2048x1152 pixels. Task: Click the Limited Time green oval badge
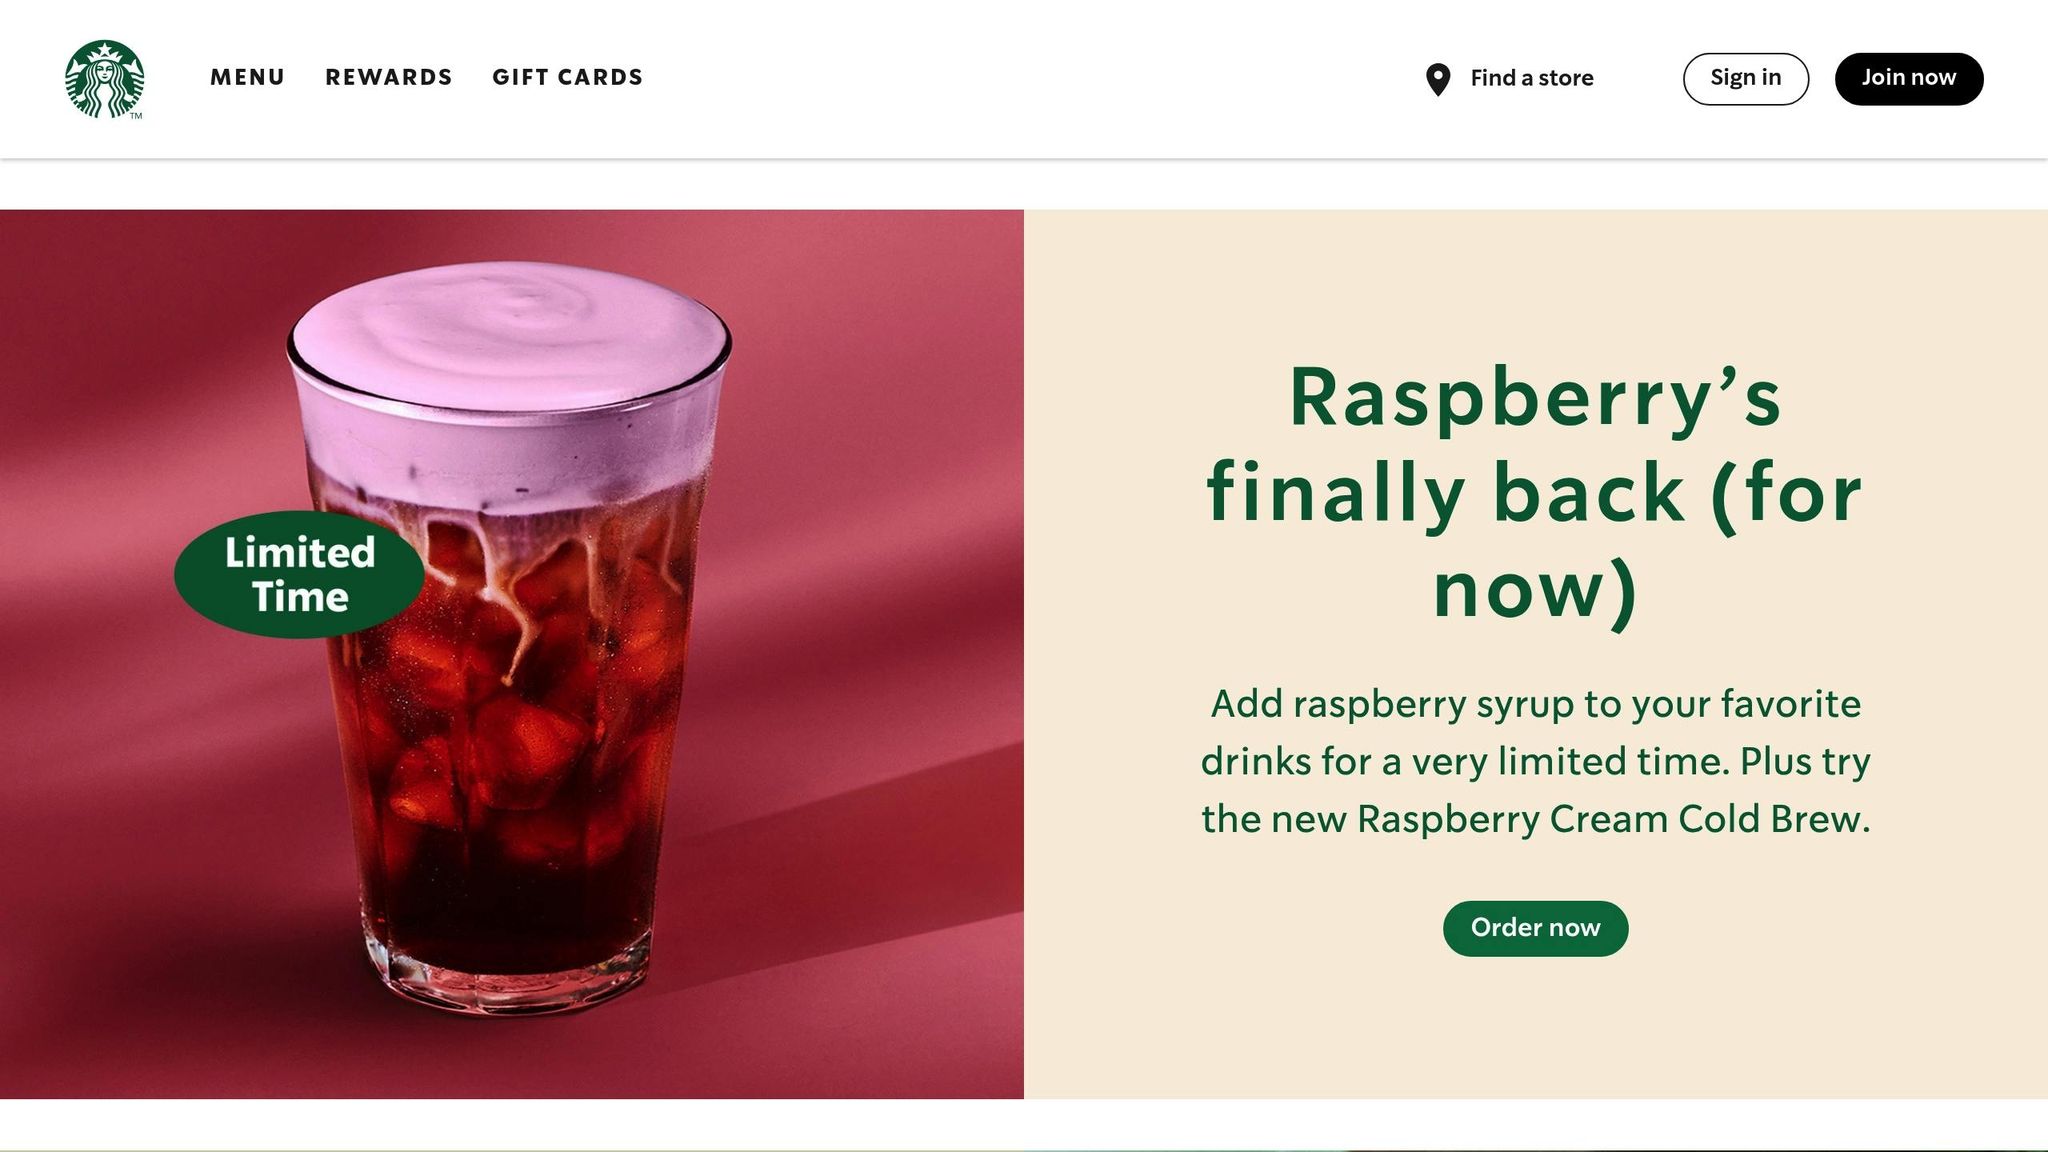coord(299,574)
